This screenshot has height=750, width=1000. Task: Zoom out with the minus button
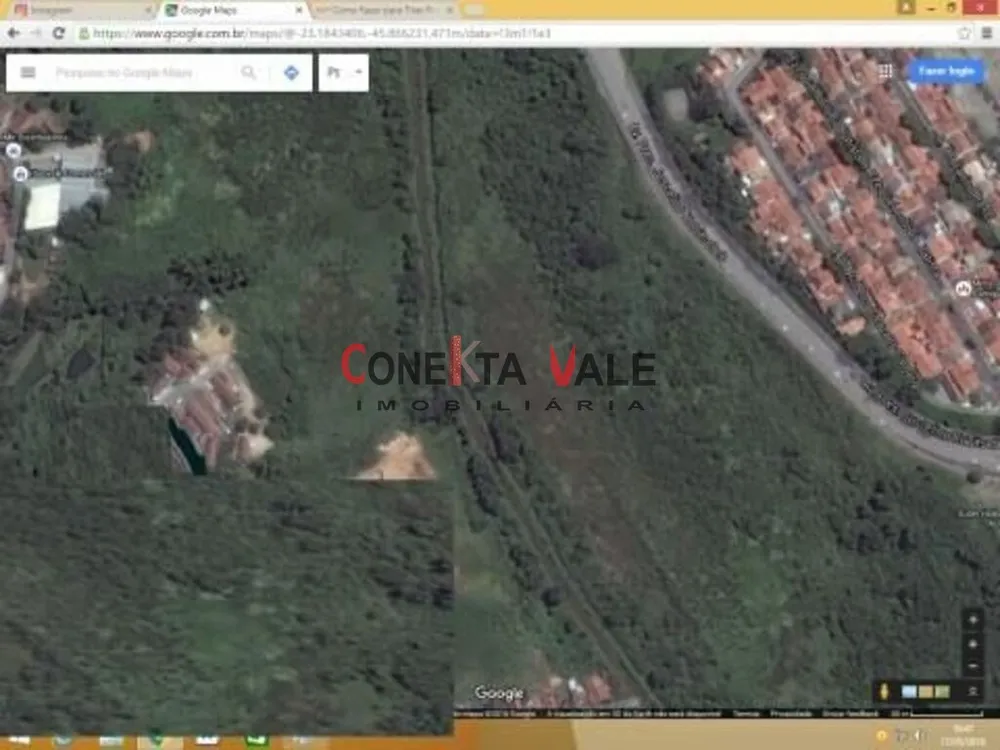click(973, 666)
